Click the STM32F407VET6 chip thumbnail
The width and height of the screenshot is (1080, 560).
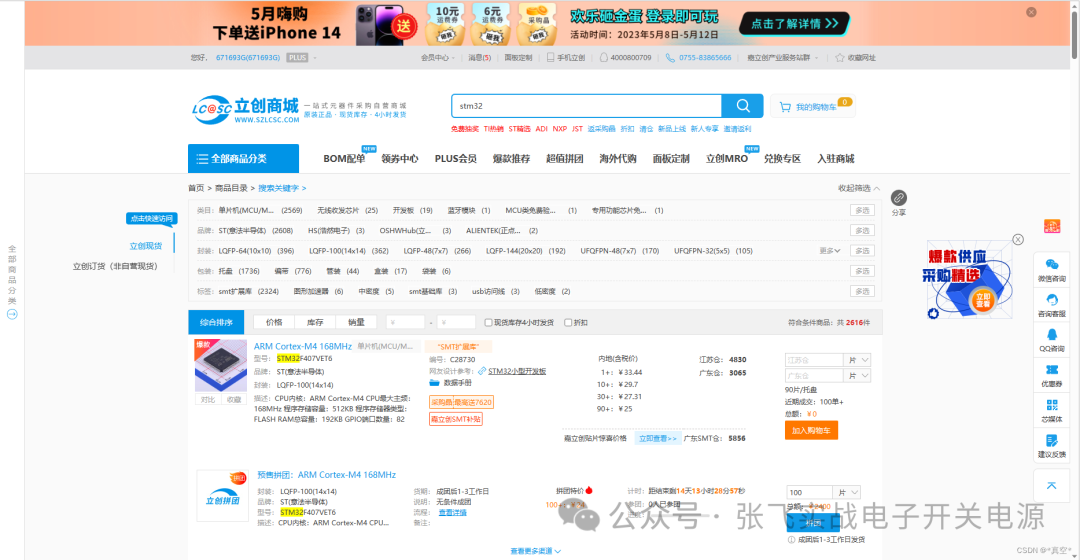[x=220, y=365]
